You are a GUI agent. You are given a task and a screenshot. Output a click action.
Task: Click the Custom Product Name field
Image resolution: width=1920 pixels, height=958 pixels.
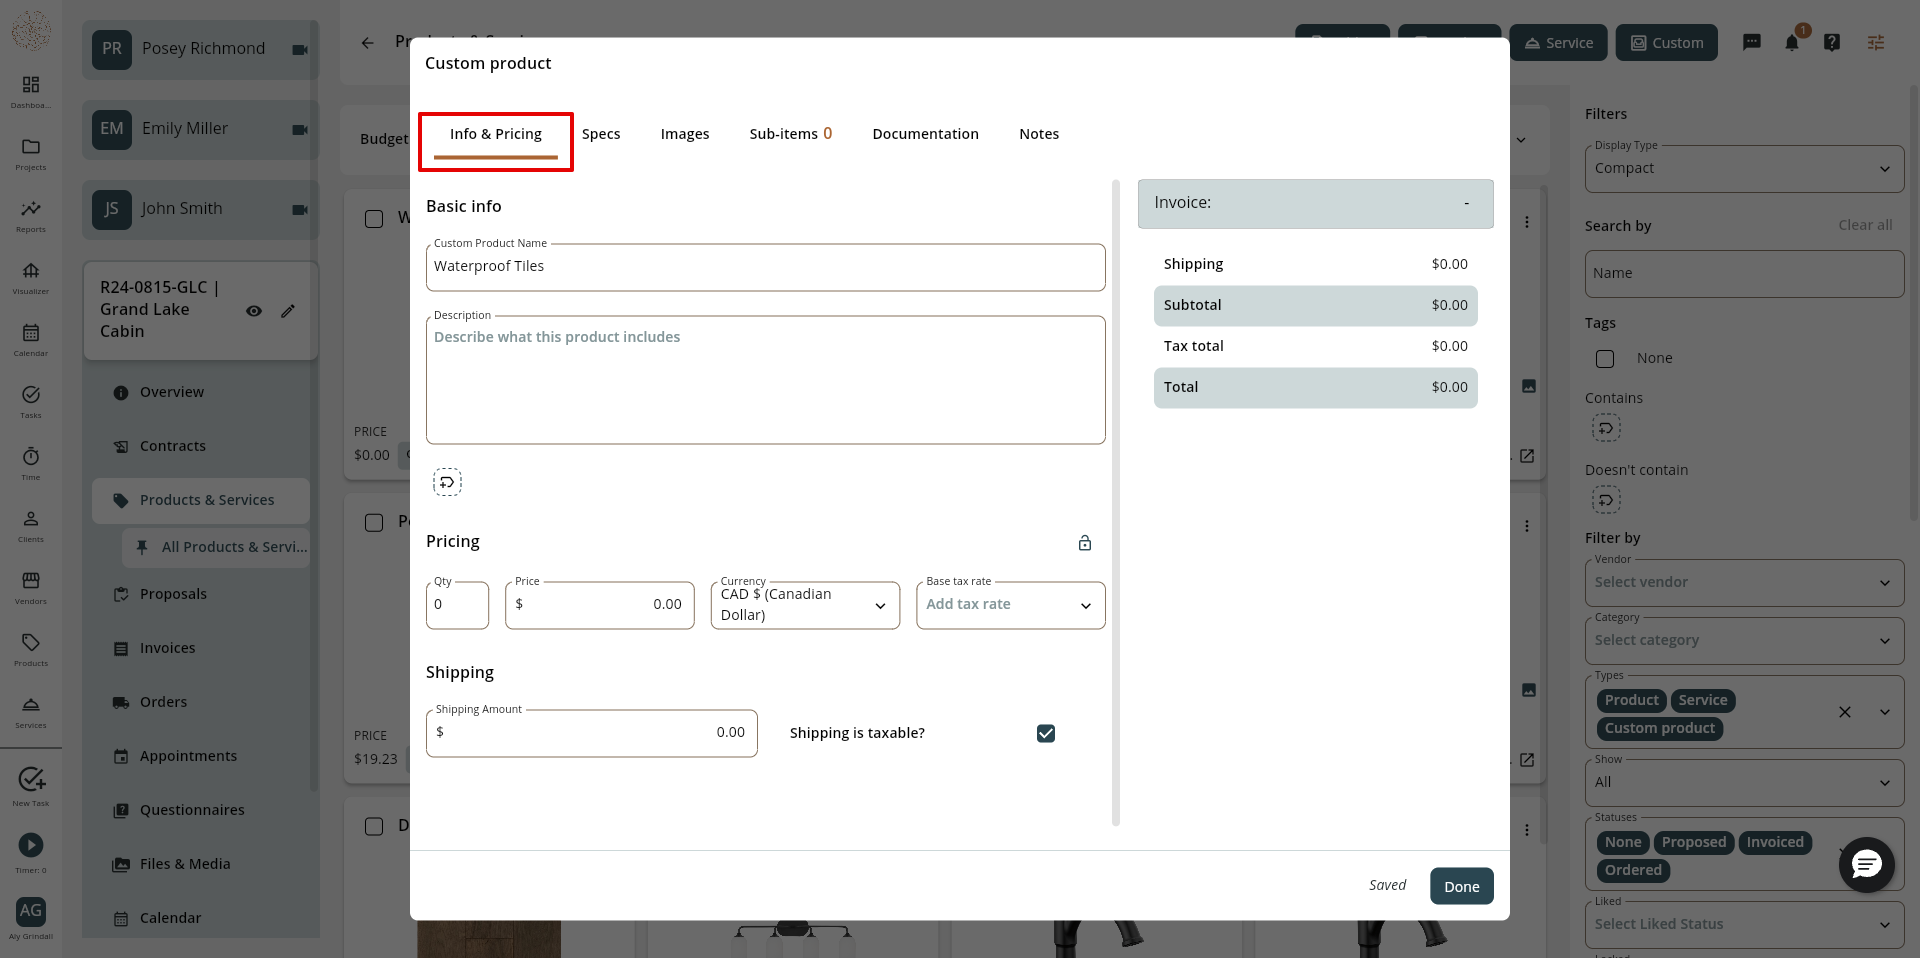[x=766, y=267]
